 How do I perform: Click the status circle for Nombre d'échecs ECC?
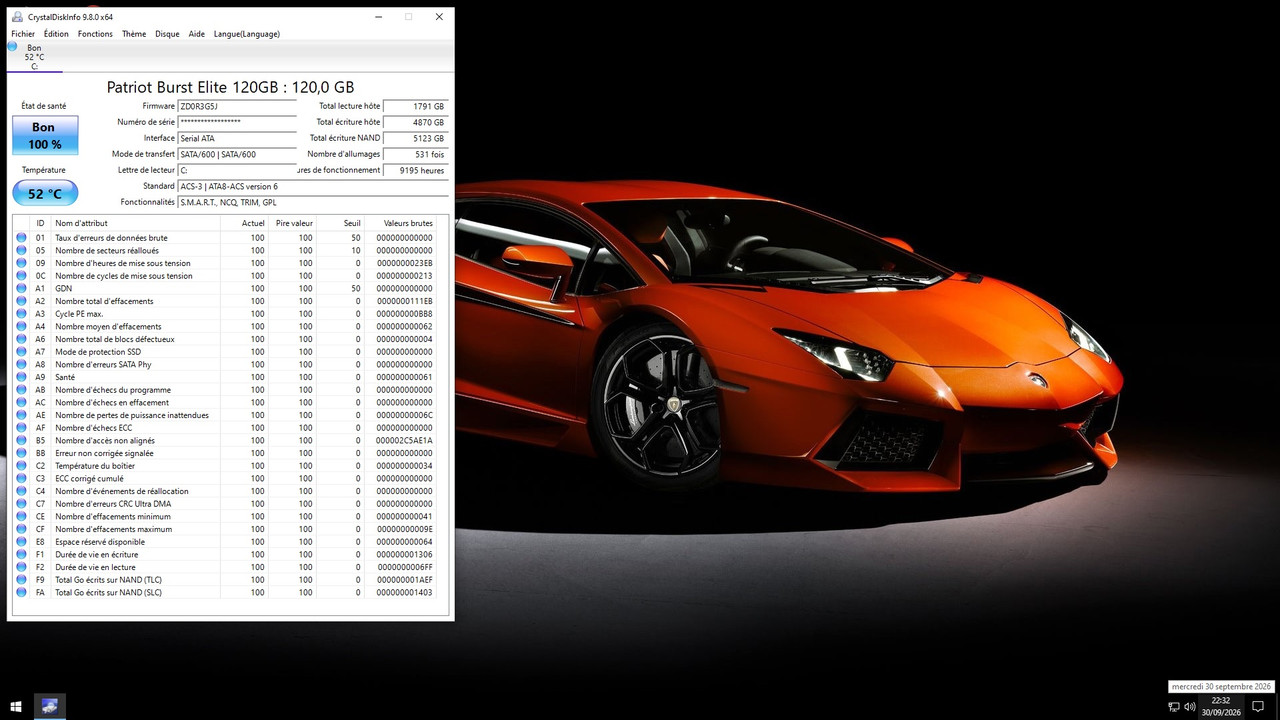click(21, 428)
